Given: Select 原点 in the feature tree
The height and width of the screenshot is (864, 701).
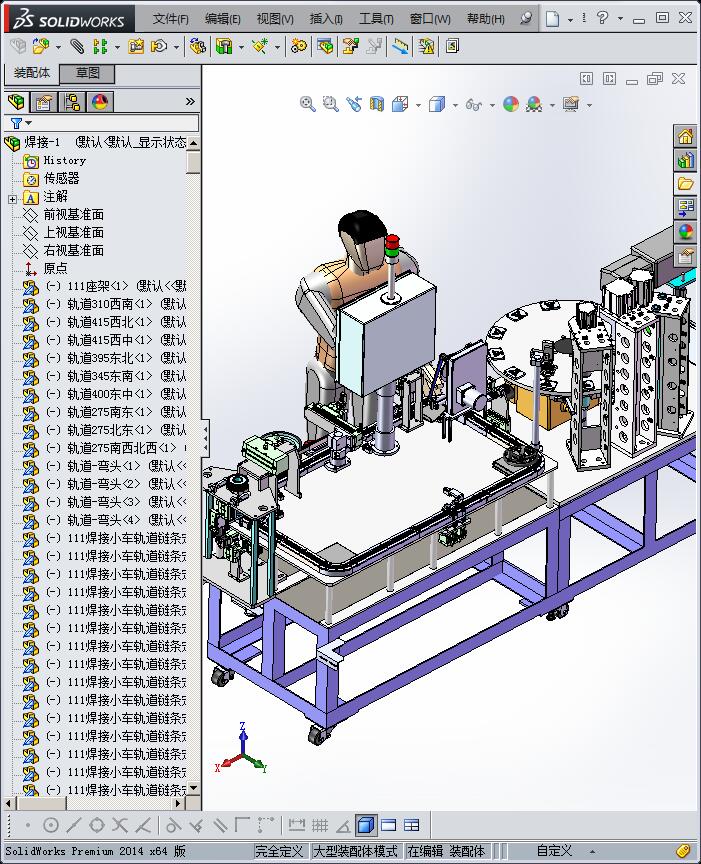Looking at the screenshot, I should pyautogui.click(x=55, y=268).
